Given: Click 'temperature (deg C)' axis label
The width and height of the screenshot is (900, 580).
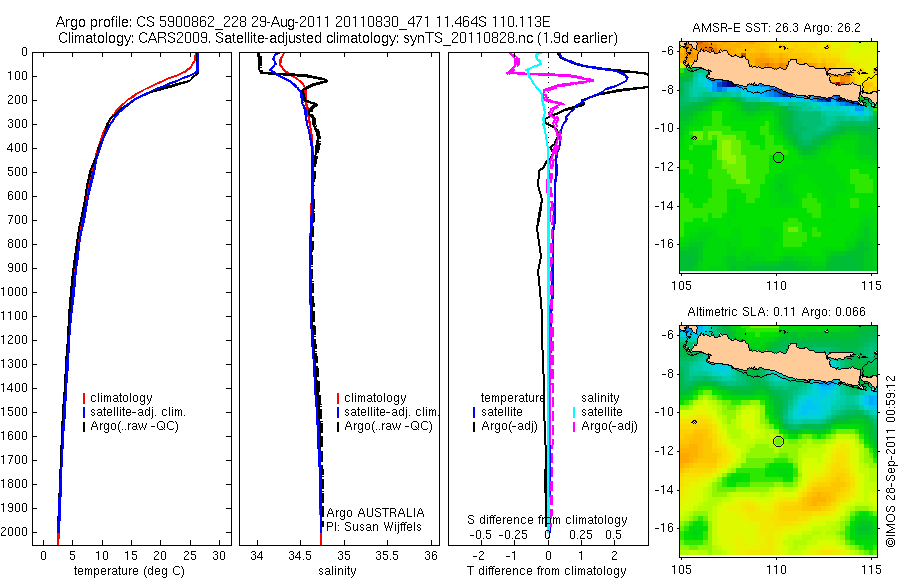Looking at the screenshot, I should pyautogui.click(x=129, y=571).
